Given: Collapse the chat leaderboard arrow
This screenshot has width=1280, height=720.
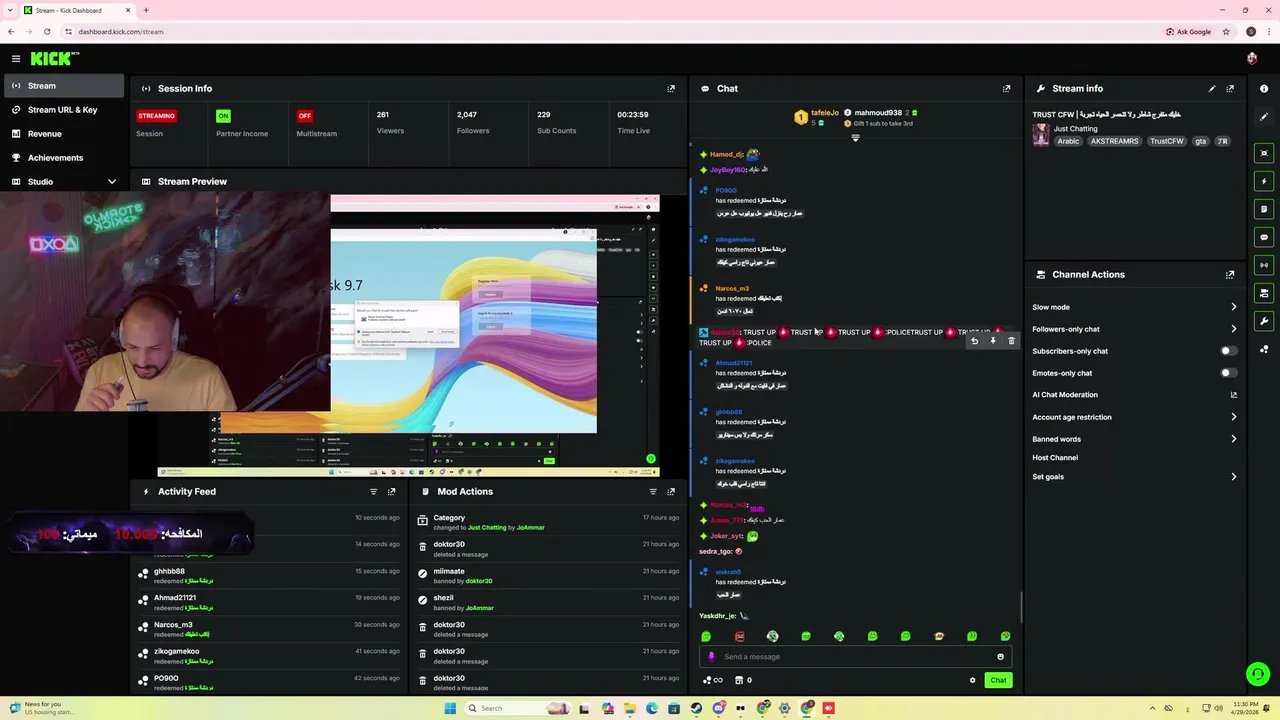Looking at the screenshot, I should pos(855,138).
